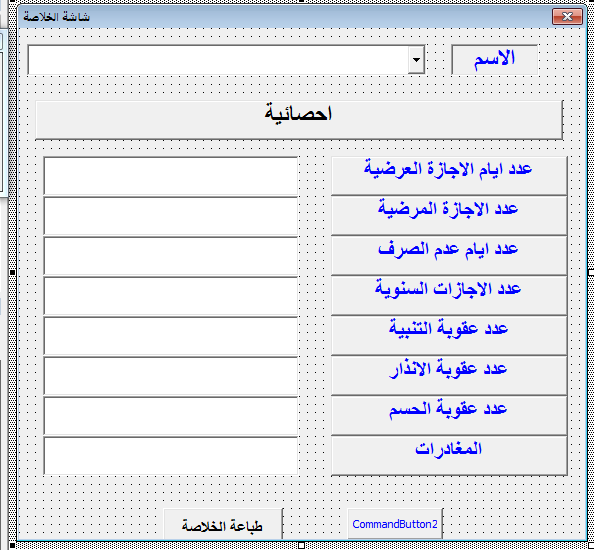
Task: Click the text box for عدد عقوبة الانذار
Action: point(170,377)
